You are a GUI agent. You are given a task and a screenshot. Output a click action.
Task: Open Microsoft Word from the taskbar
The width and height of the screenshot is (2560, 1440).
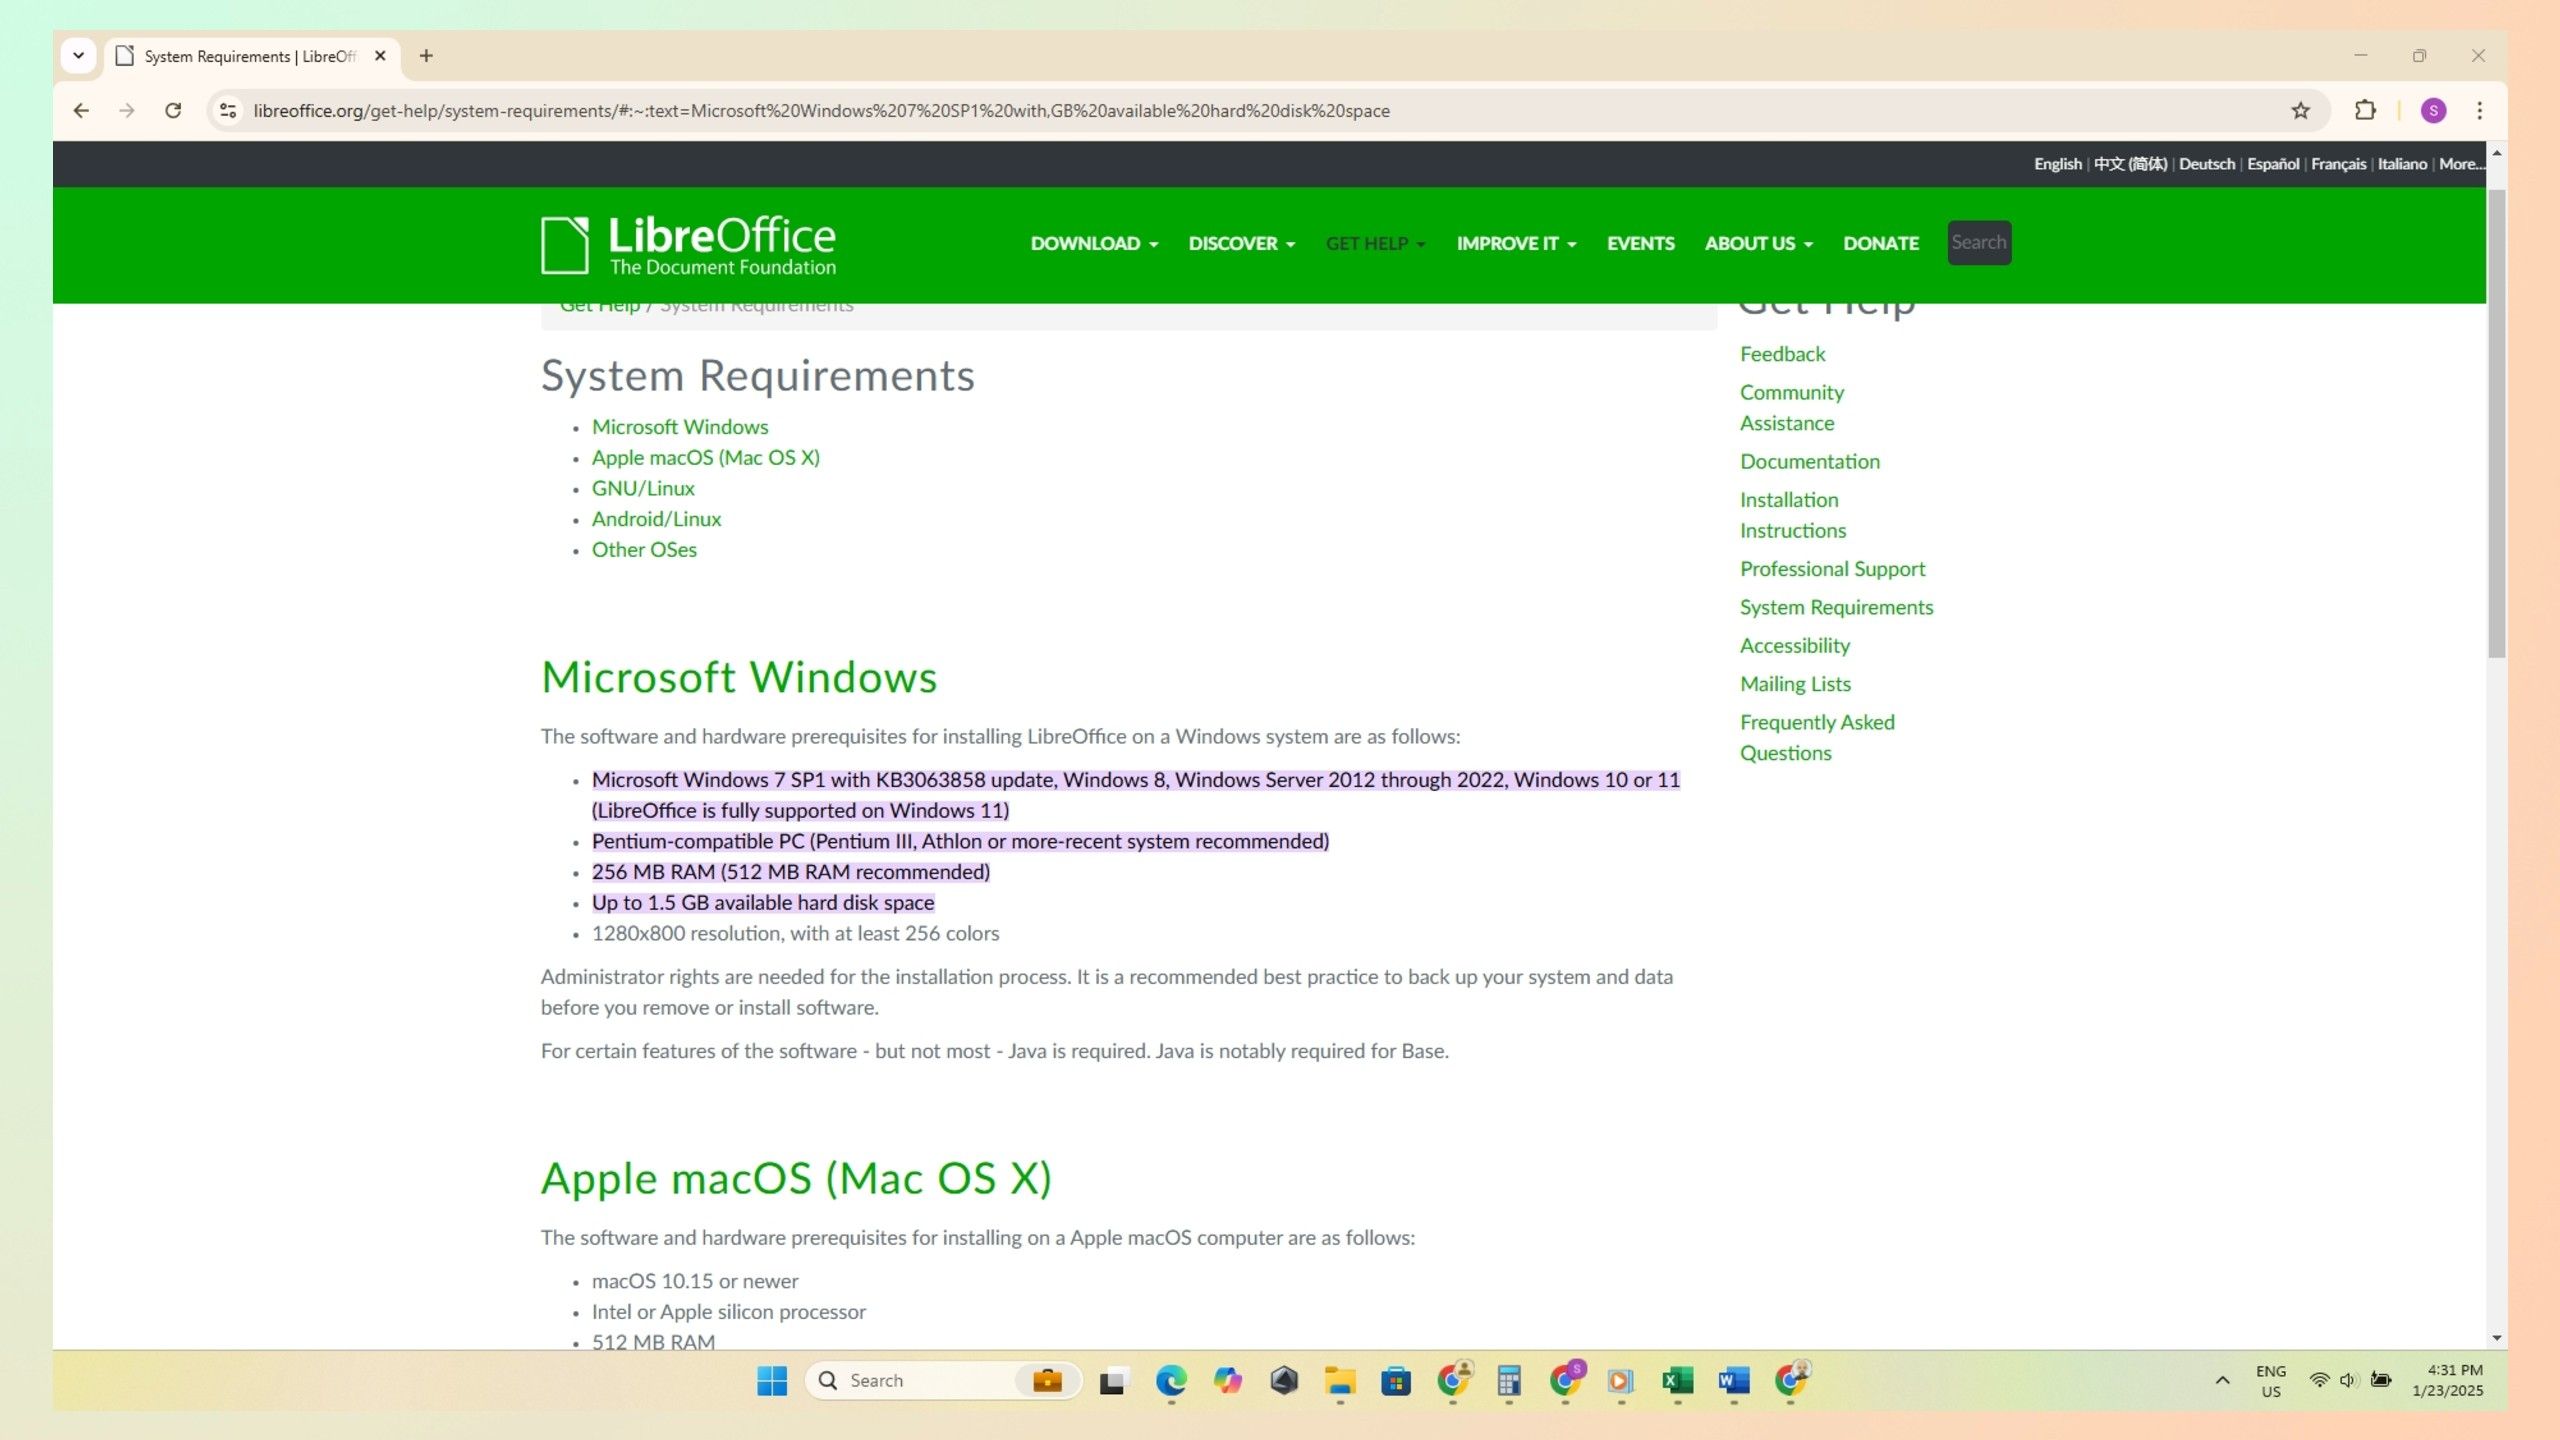tap(1732, 1380)
